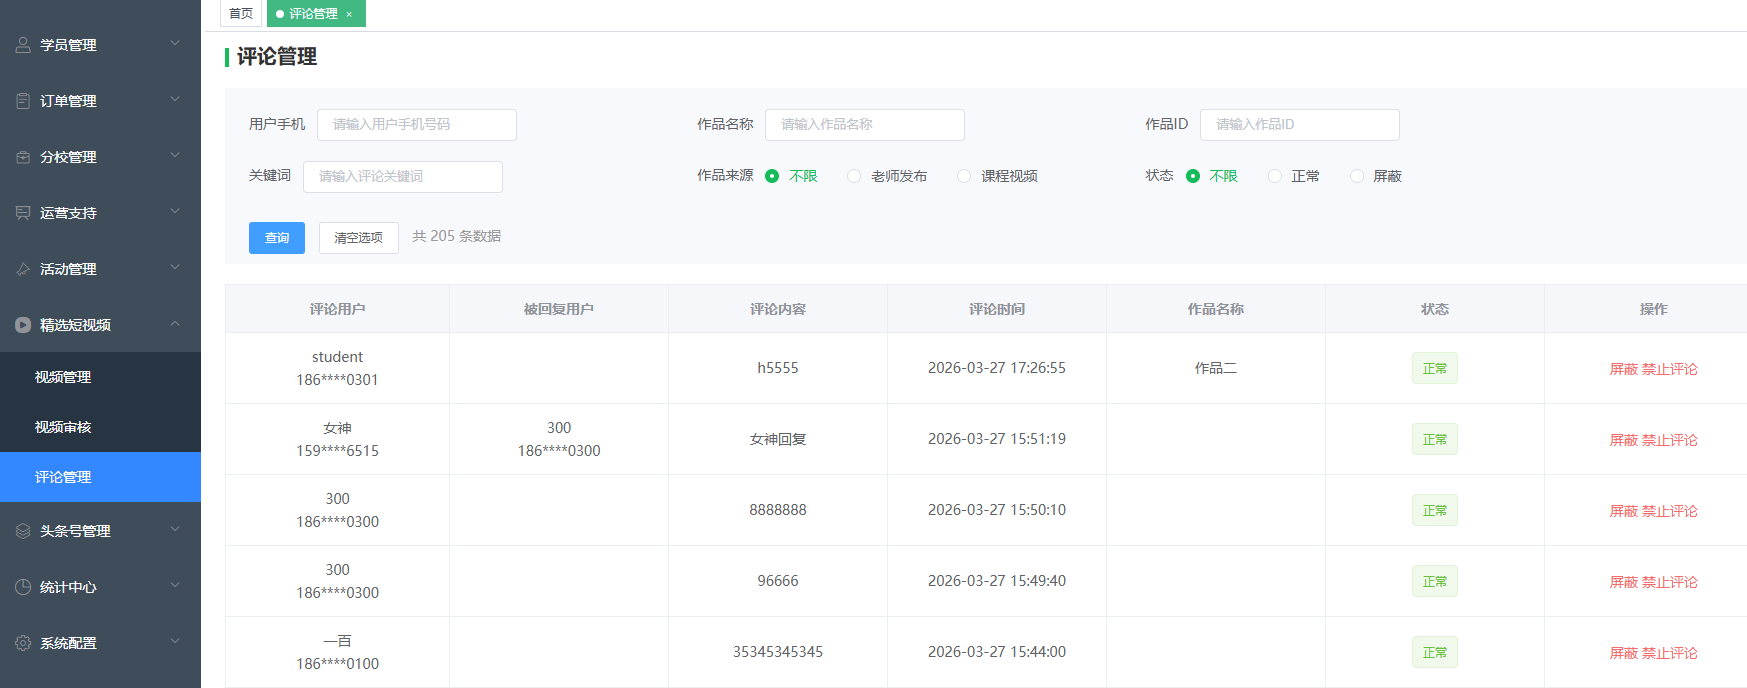
Task: Click the 精选短视频 play icon
Action: pos(23,325)
